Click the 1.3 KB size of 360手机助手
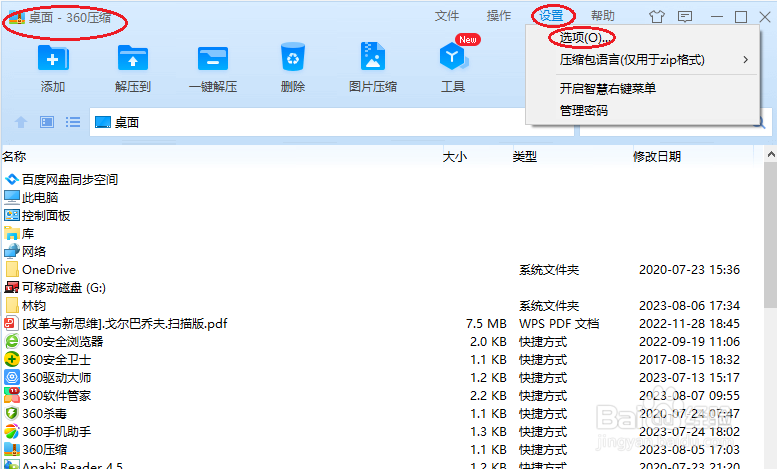This screenshot has height=469, width=777. coord(488,431)
